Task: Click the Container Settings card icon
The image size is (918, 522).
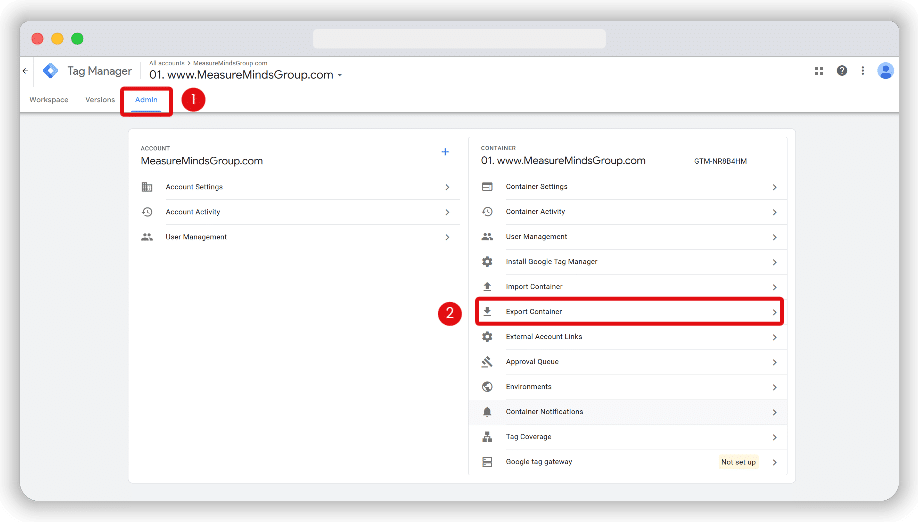Action: [487, 187]
